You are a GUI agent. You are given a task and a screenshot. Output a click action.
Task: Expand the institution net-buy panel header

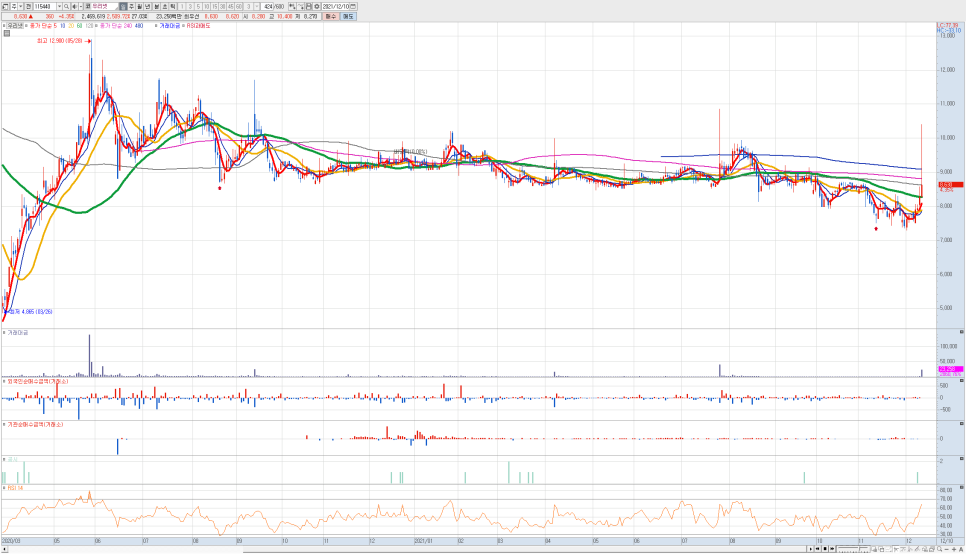tap(4, 425)
